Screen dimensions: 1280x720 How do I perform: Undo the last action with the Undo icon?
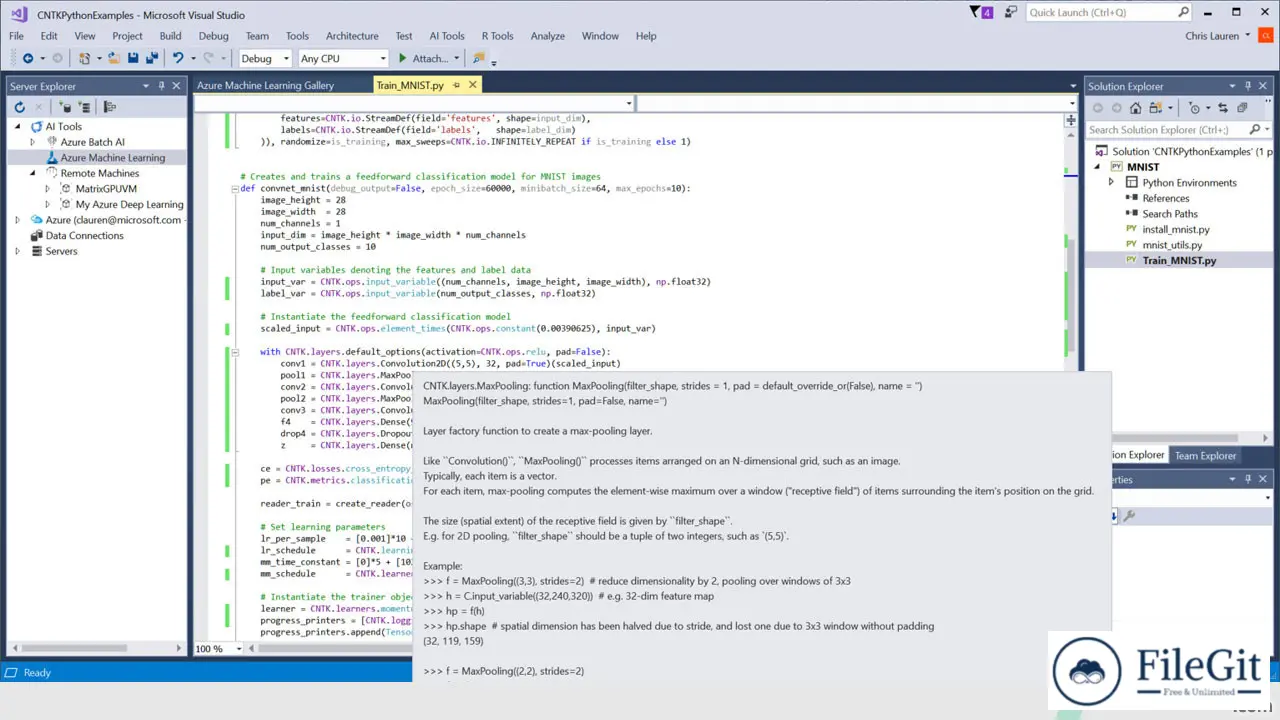point(178,59)
